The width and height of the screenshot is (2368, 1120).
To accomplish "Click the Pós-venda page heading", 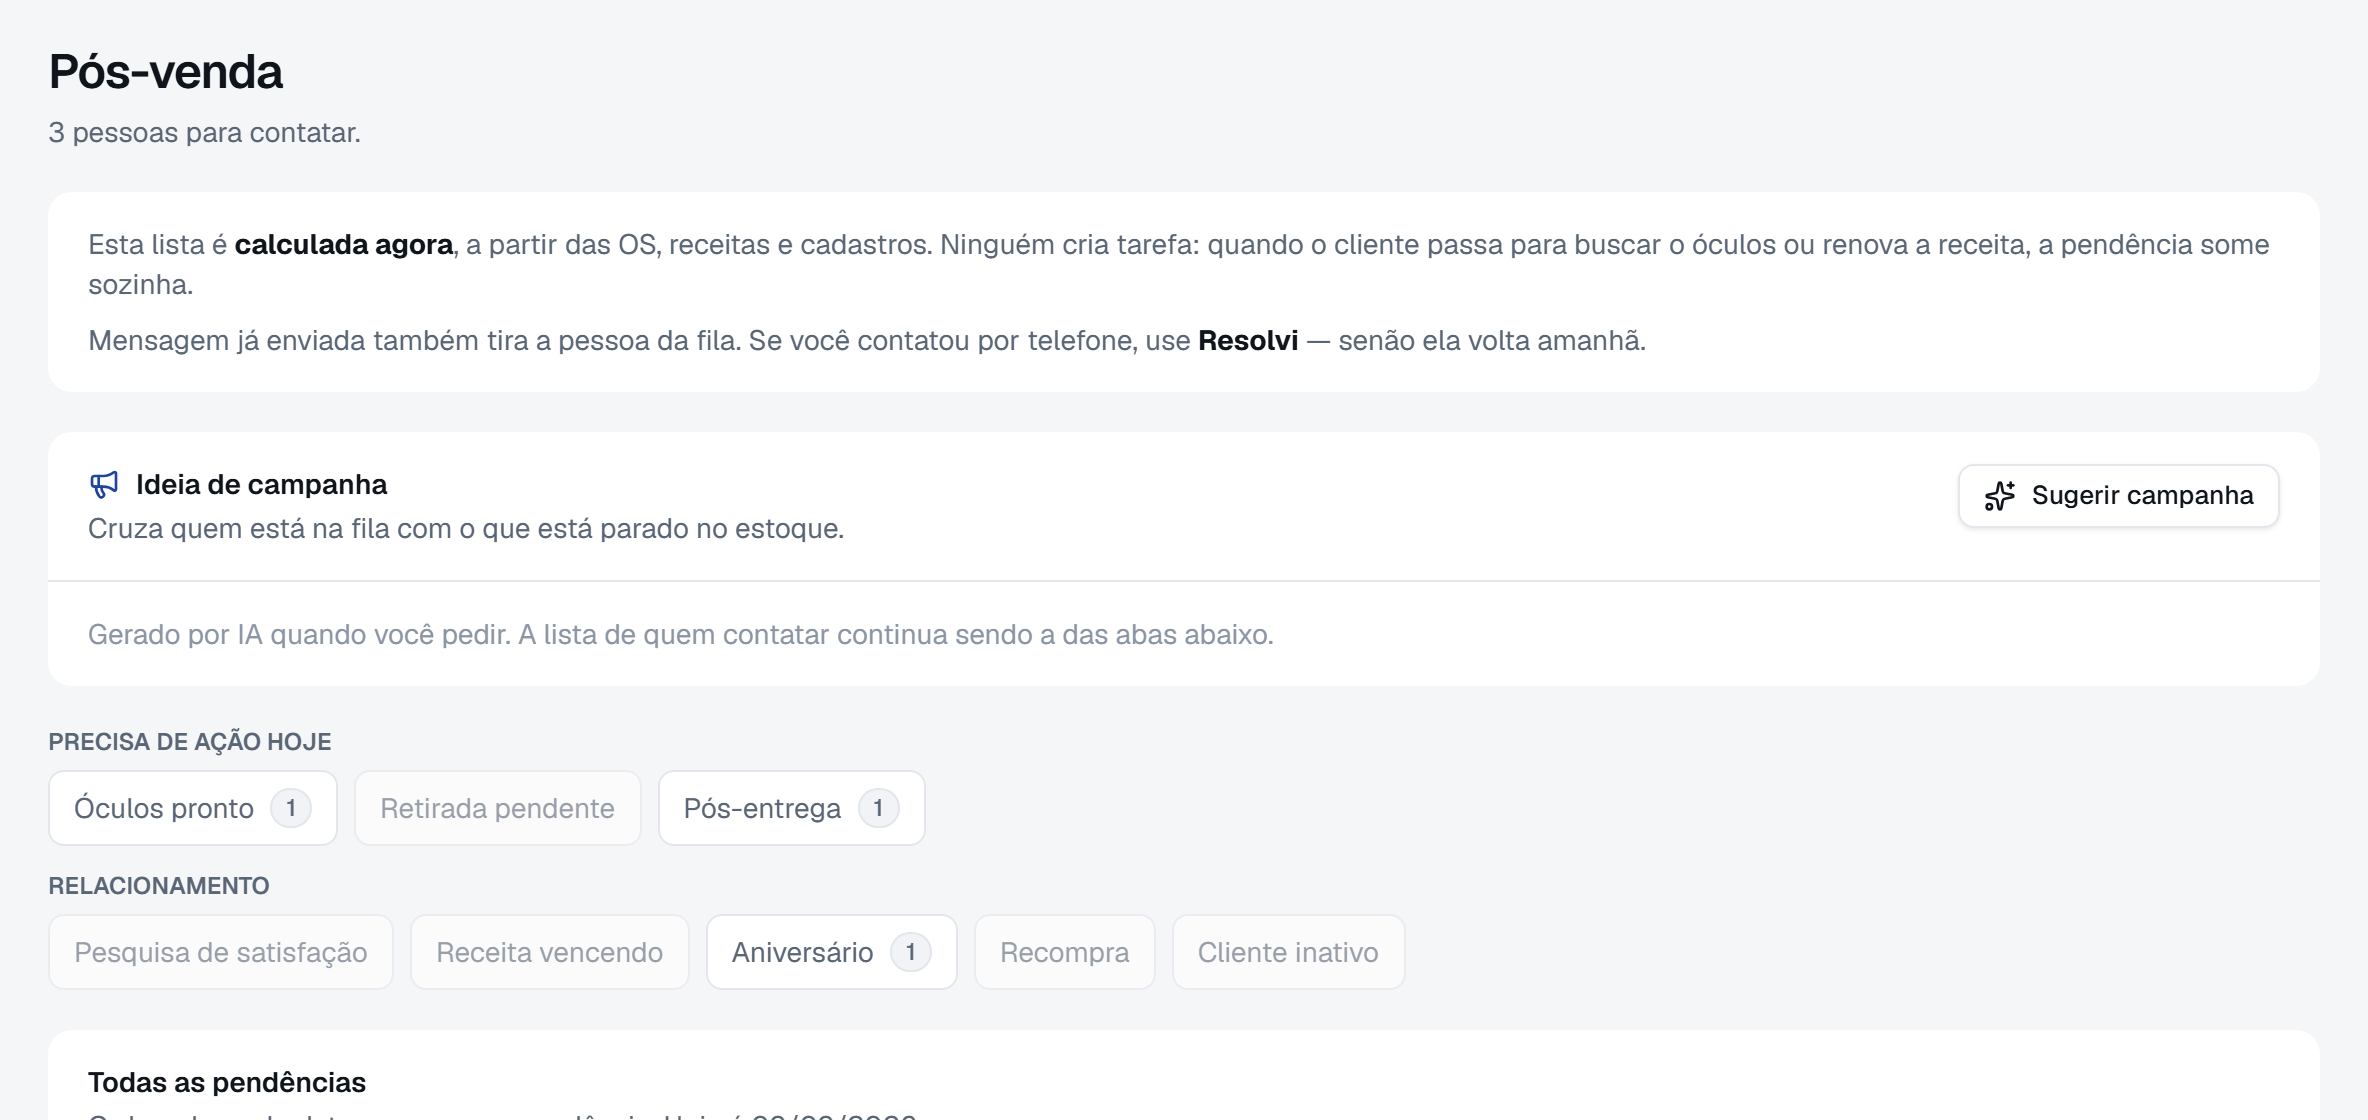I will pyautogui.click(x=166, y=72).
